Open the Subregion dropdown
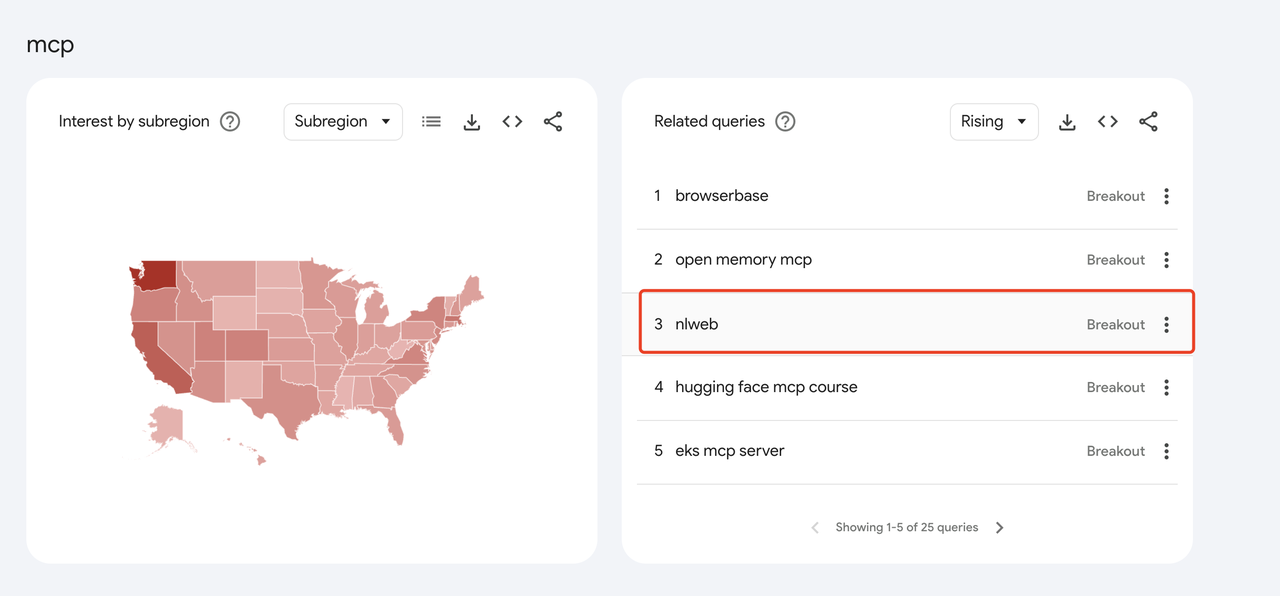Viewport: 1280px width, 596px height. click(x=343, y=122)
